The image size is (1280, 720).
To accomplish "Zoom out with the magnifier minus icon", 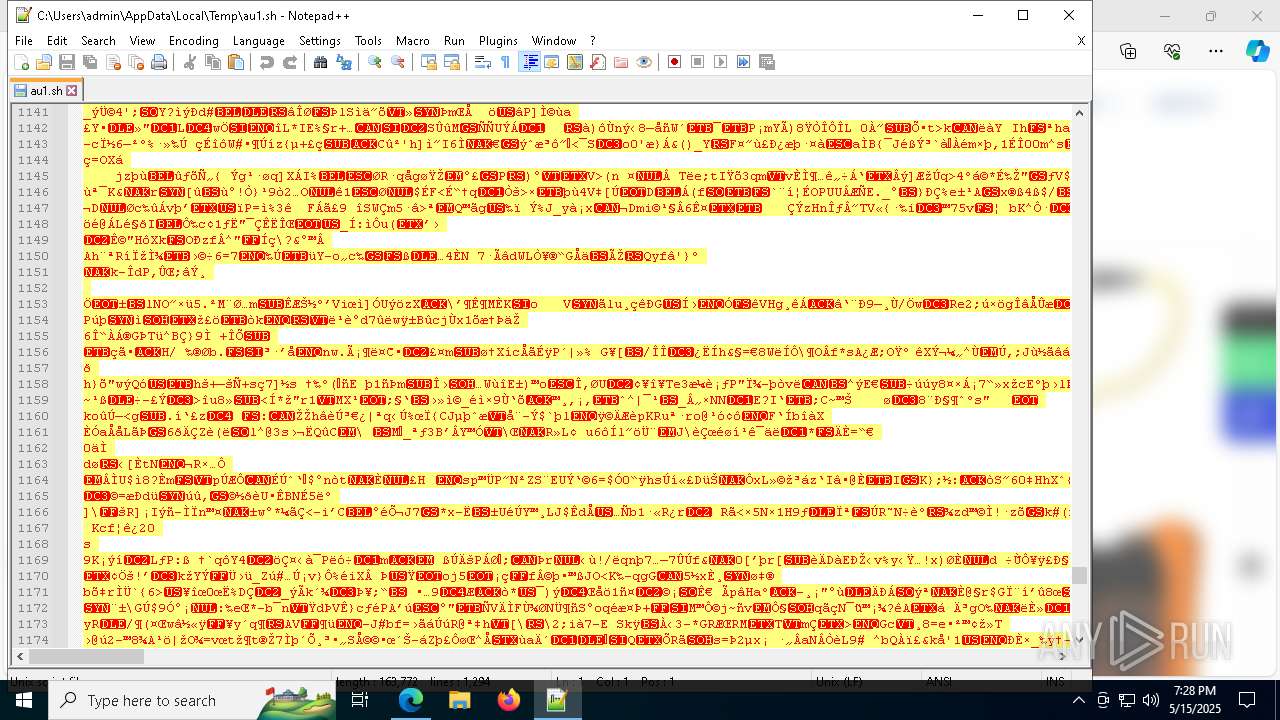I will [x=397, y=62].
